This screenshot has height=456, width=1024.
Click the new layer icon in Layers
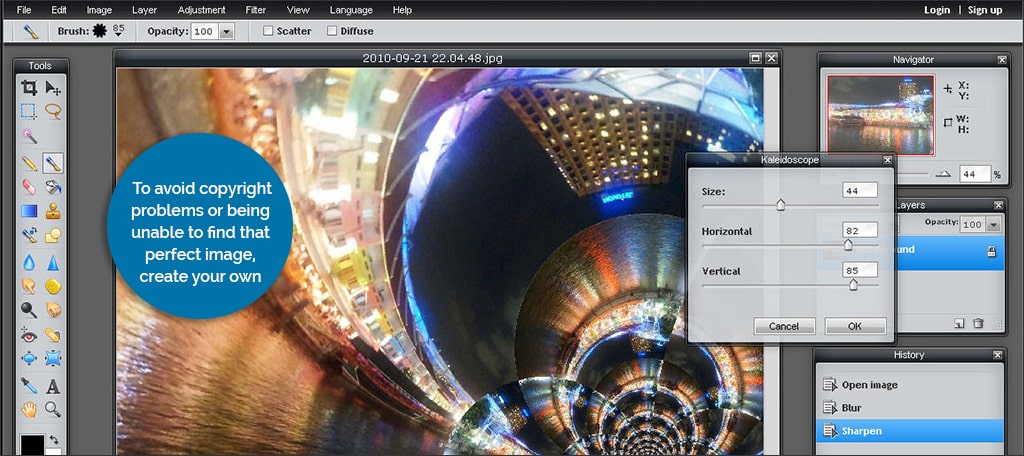[959, 323]
